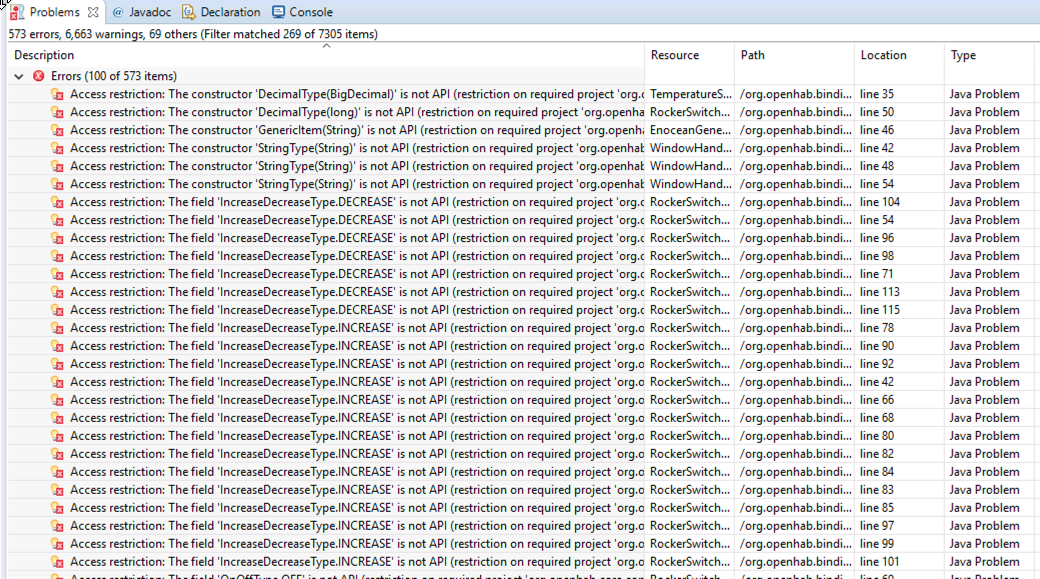Sort problems by Location column header
This screenshot has height=579, width=1040.
[x=883, y=55]
